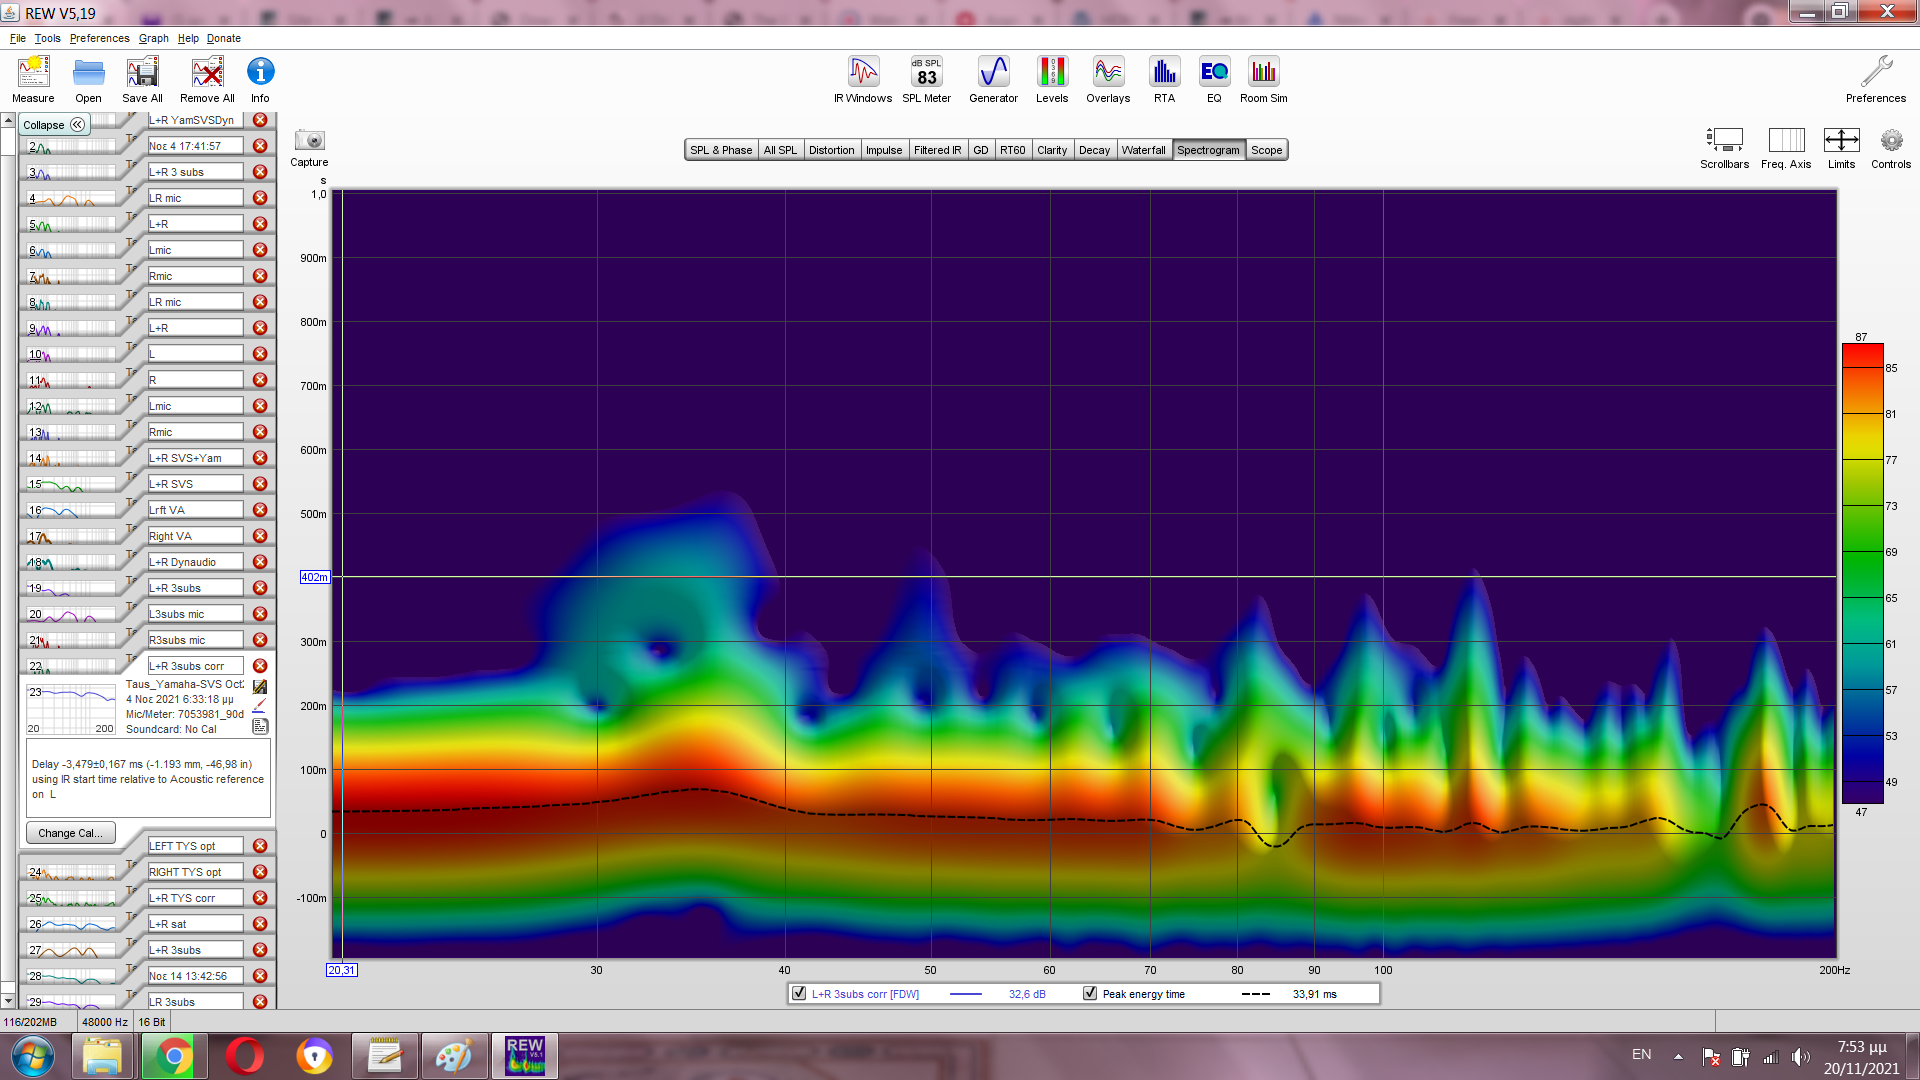Open Controls gear for spectrogram
Viewport: 1920px width, 1080px height.
pyautogui.click(x=1890, y=141)
